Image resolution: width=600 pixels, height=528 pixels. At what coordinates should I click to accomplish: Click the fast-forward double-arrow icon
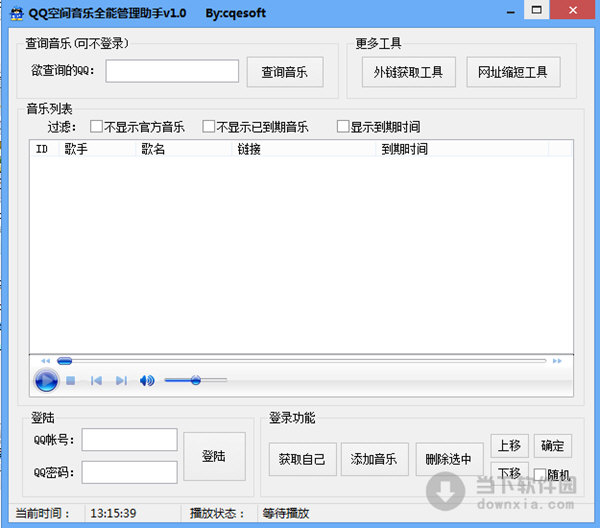tap(557, 361)
